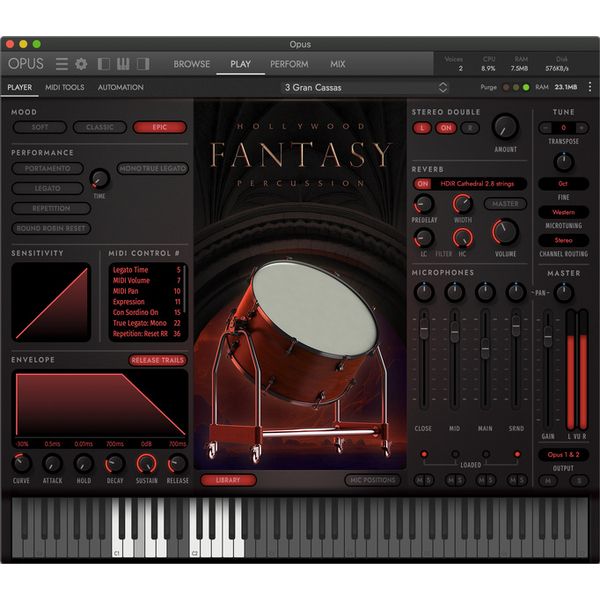Click the Close microphone pan knob
The image size is (600, 600).
pos(424,292)
